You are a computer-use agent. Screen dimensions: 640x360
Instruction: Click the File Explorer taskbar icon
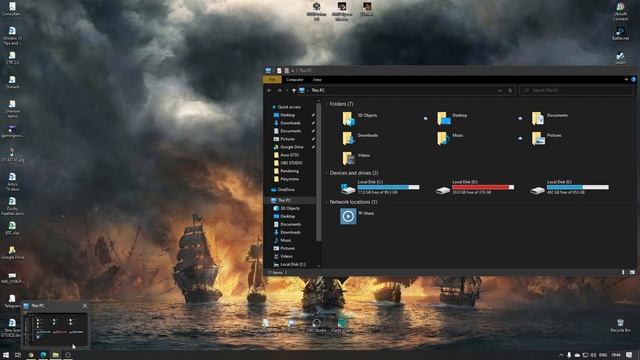pyautogui.click(x=56, y=355)
